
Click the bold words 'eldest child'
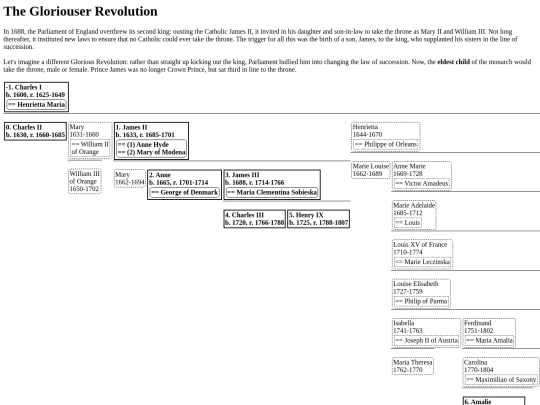point(453,62)
